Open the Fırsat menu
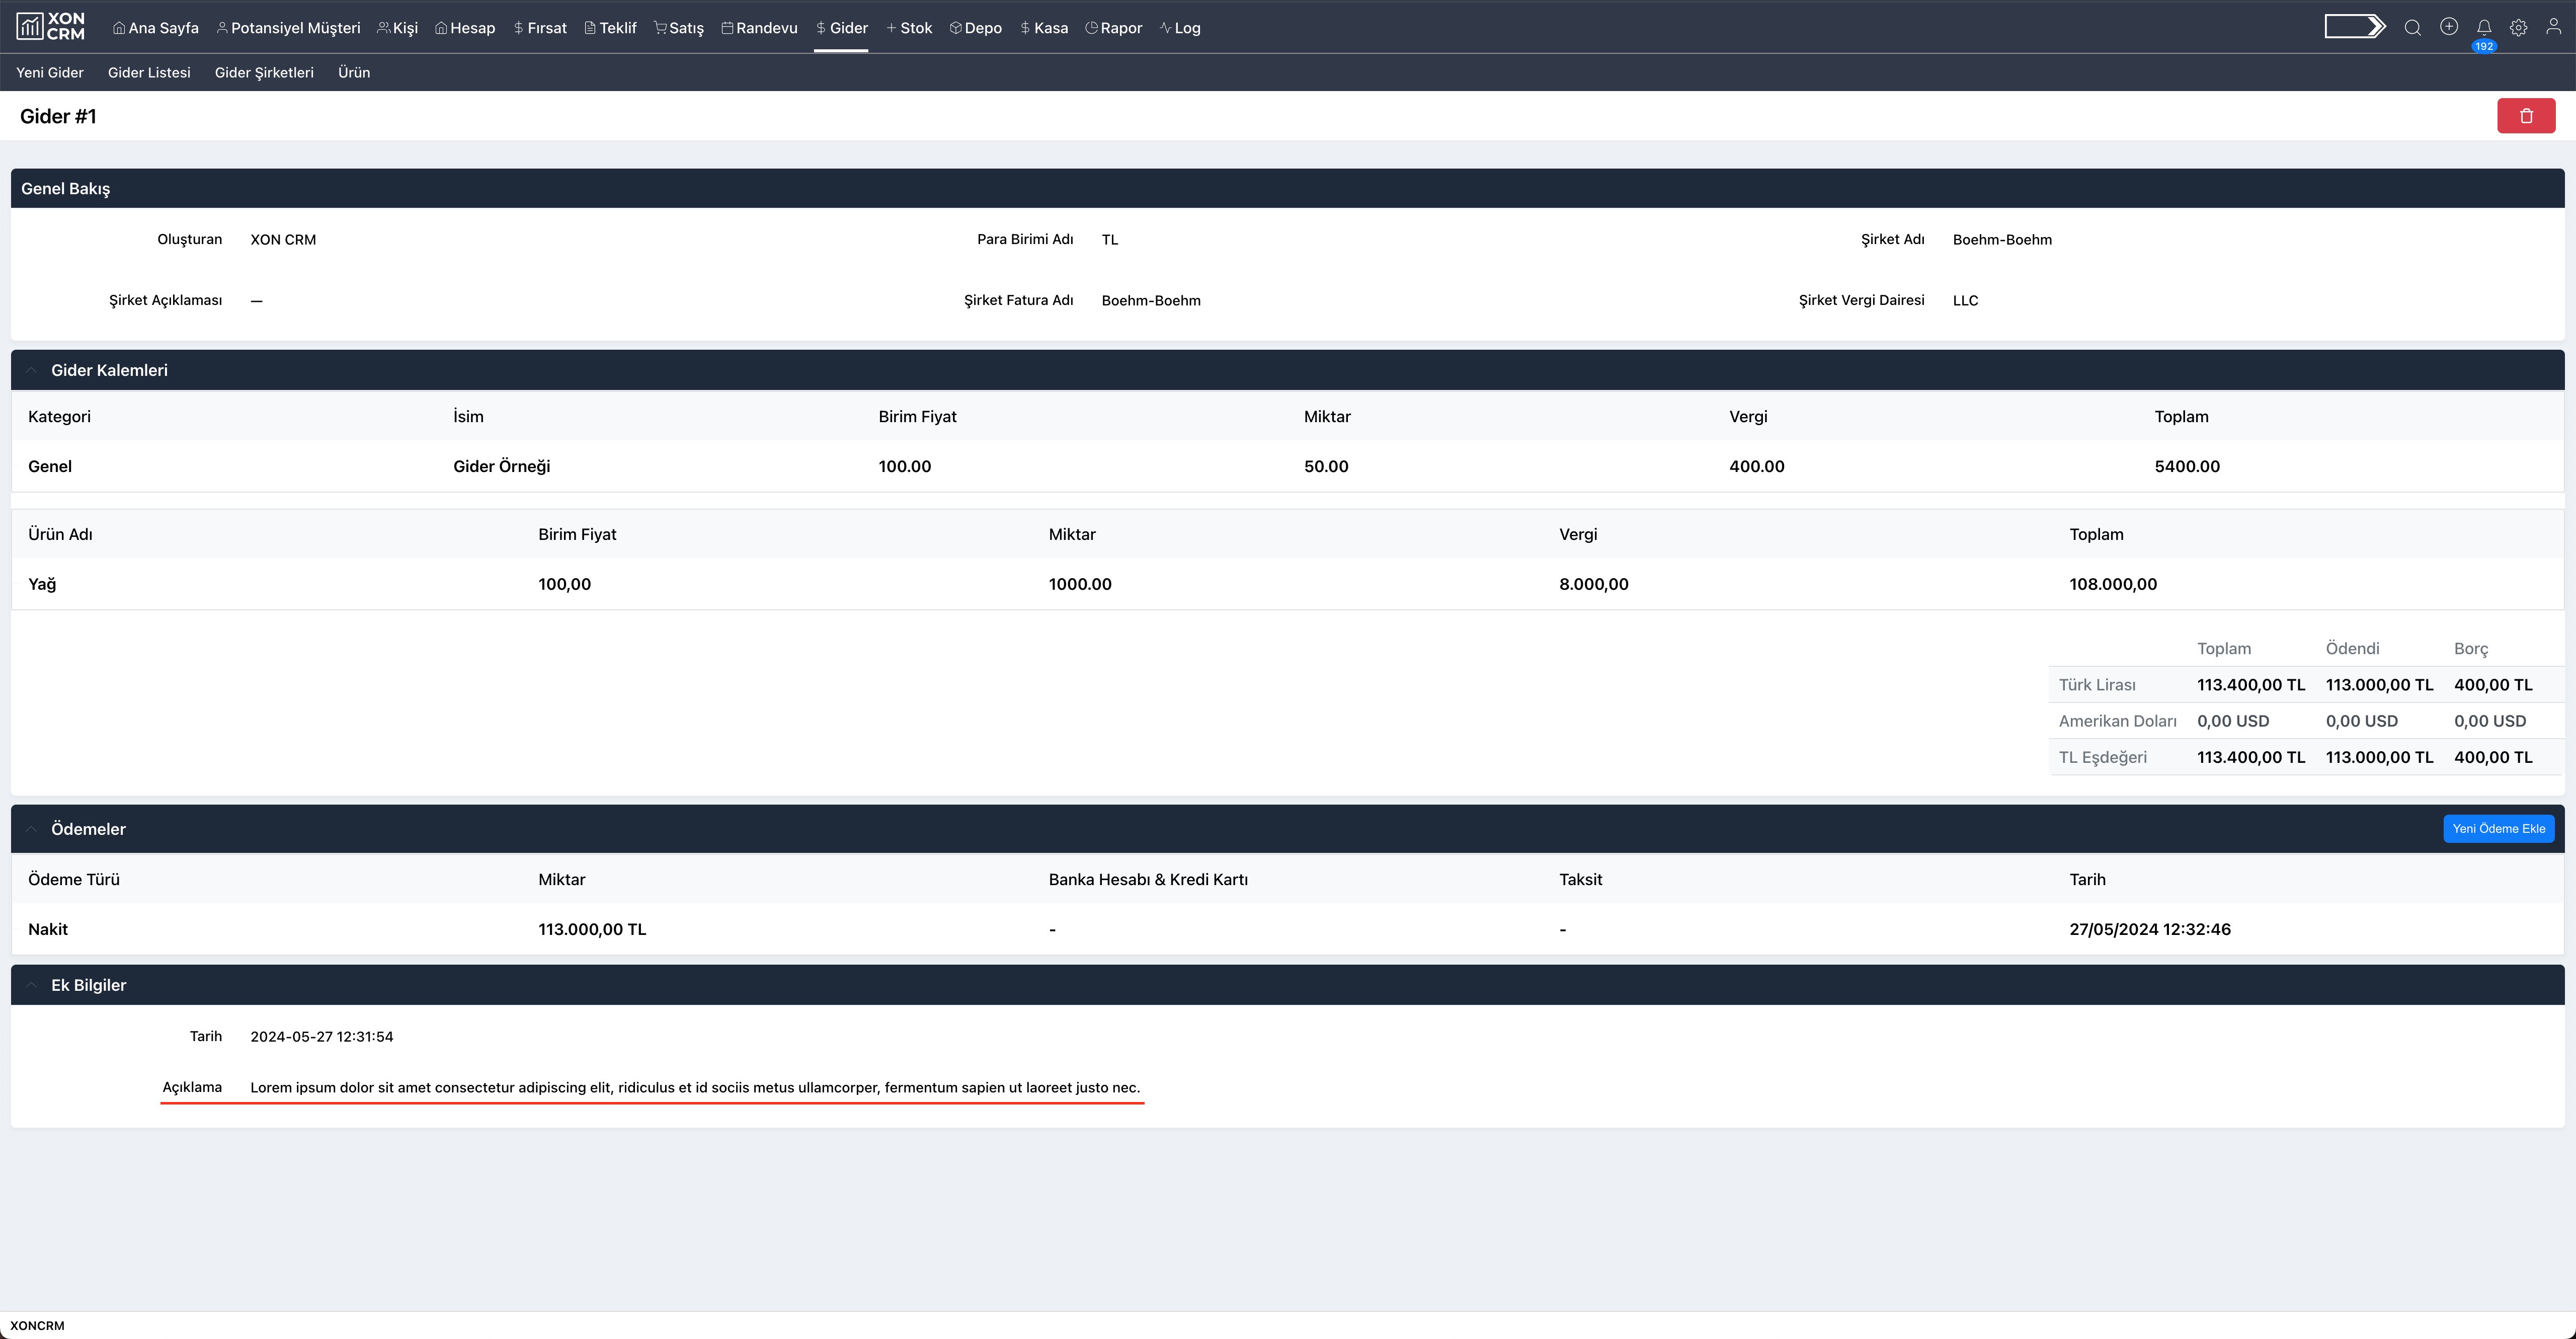Viewport: 2576px width, 1339px height. coord(540,28)
